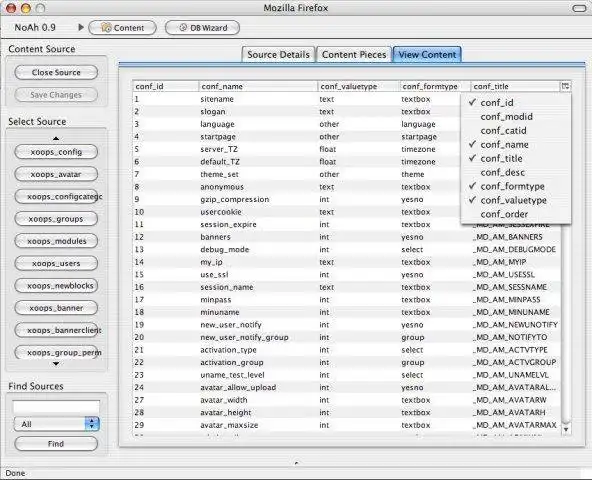Sort by conf_id column header
Image resolution: width=592 pixels, height=480 pixels.
[165, 86]
